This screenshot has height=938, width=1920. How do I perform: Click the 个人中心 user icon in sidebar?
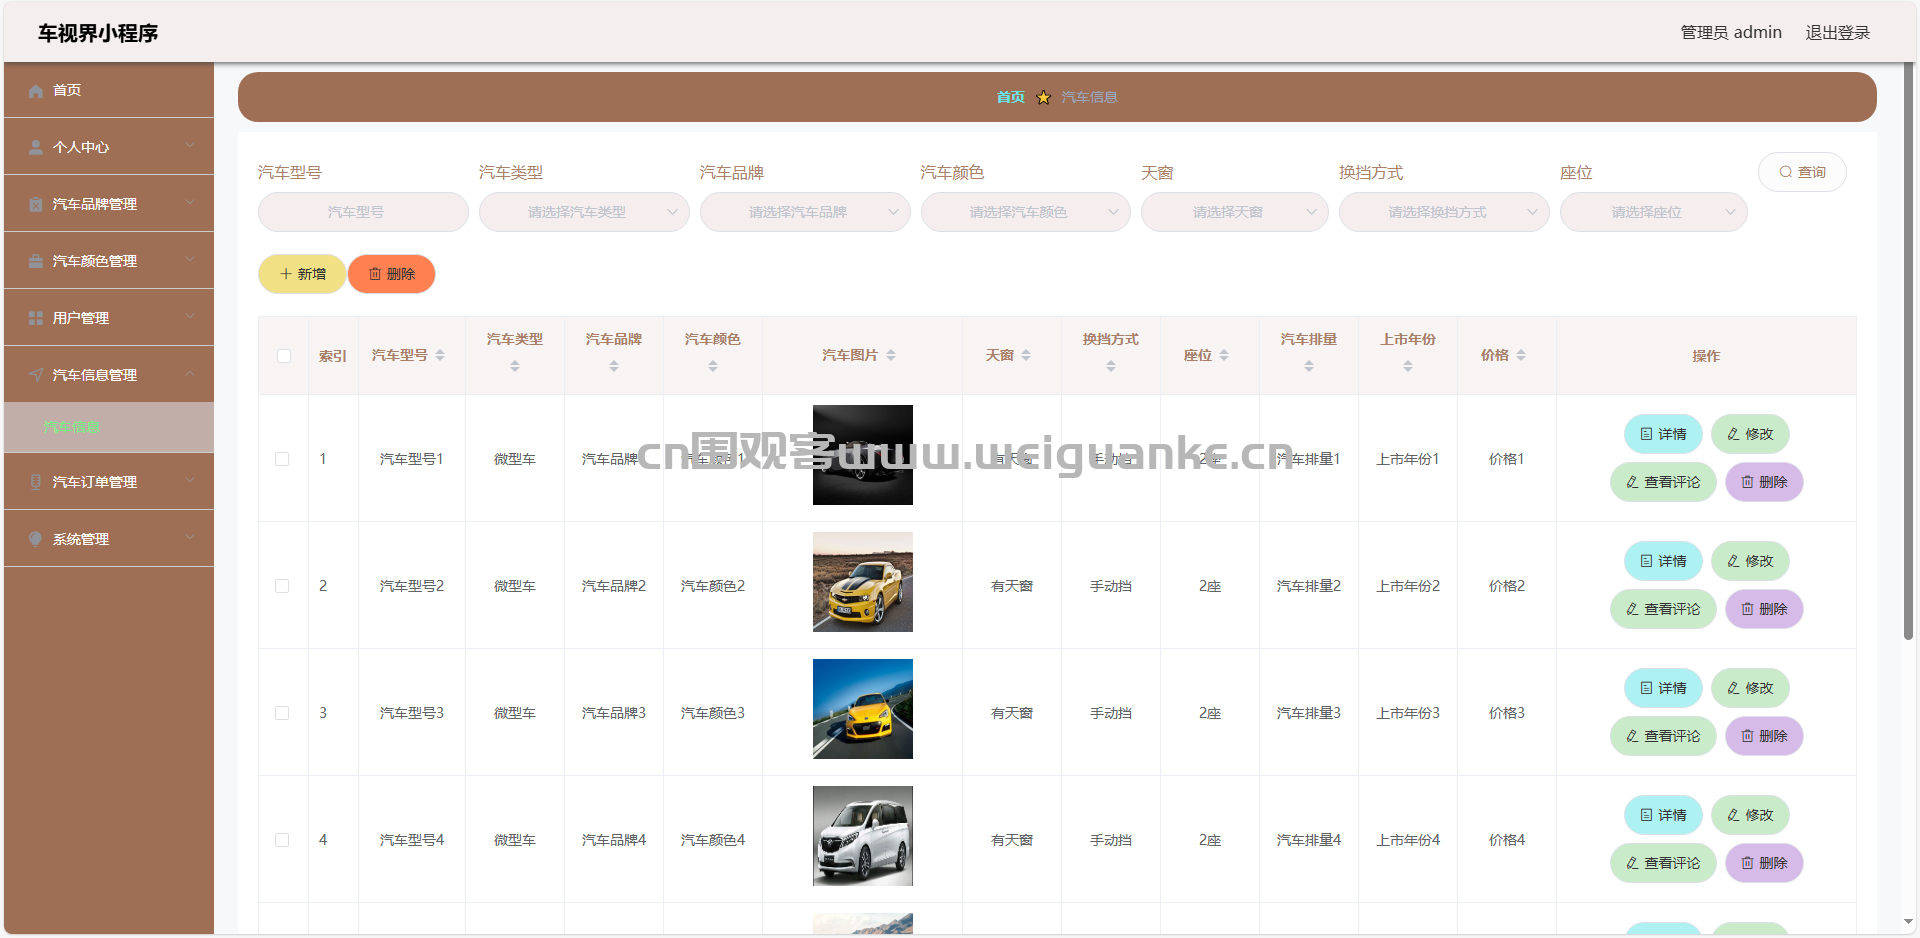click(x=34, y=146)
